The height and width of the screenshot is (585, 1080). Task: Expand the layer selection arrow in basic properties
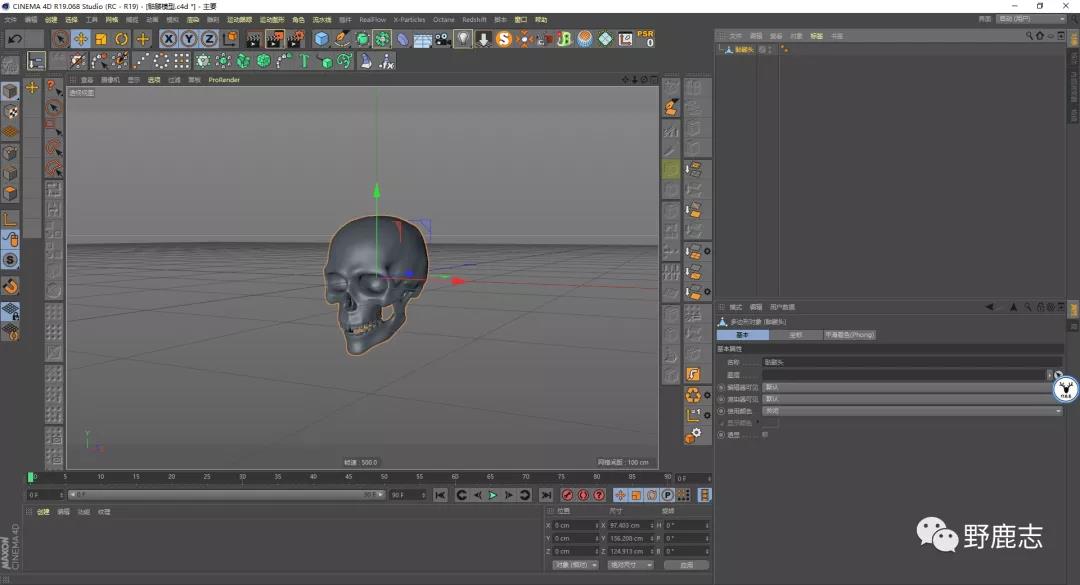(x=1049, y=373)
